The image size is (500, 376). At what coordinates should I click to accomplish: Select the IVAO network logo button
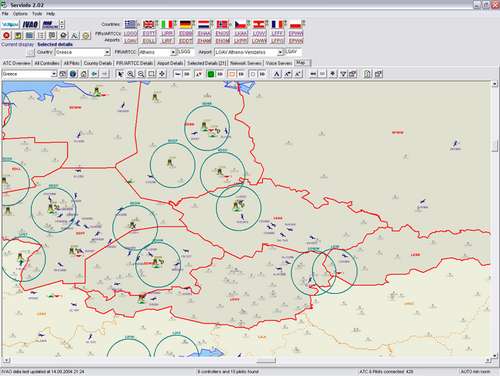(31, 25)
